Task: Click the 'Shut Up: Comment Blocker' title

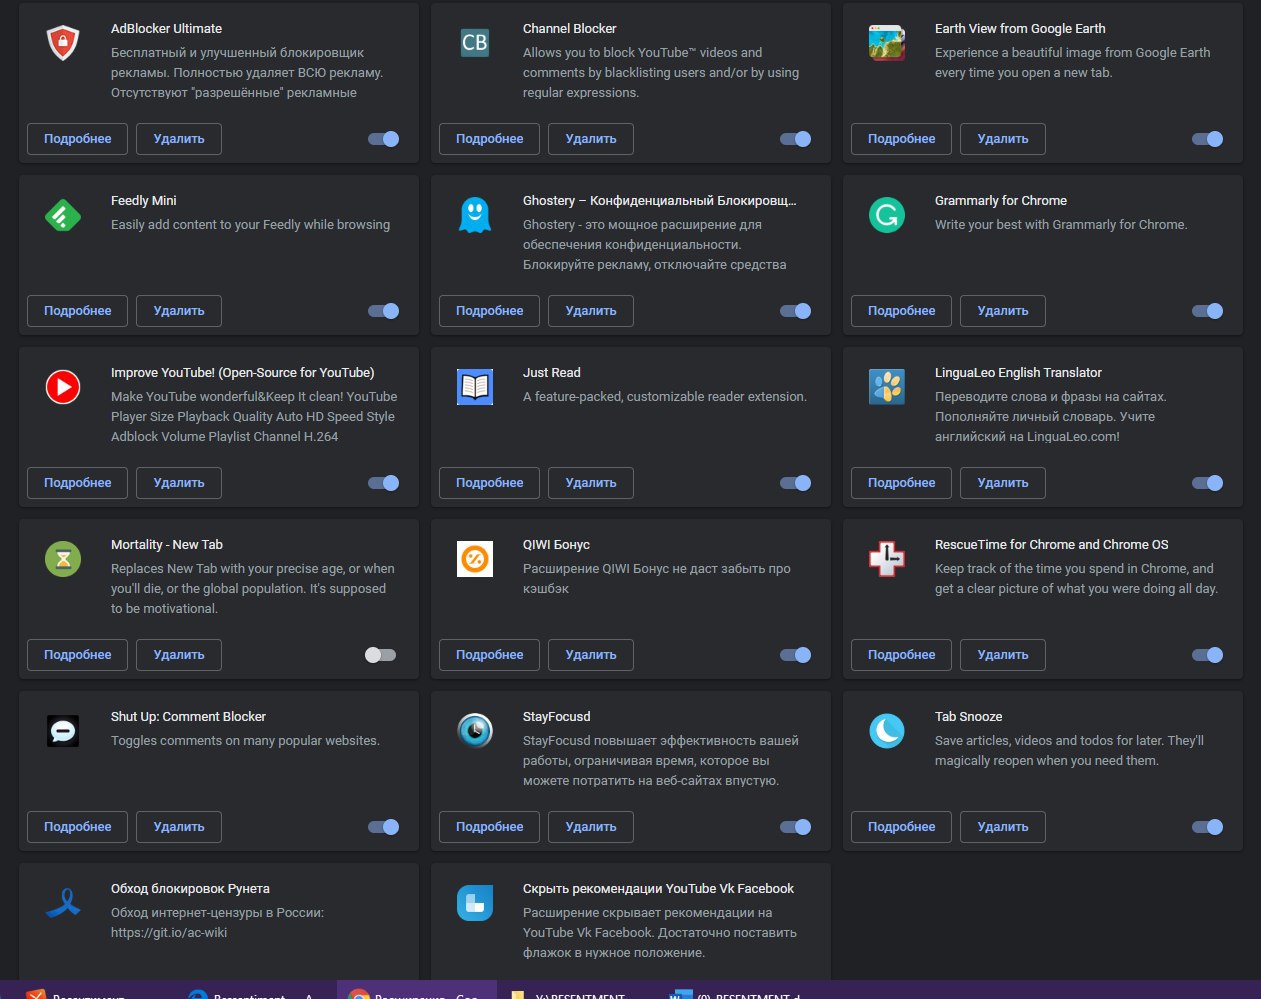Action: coord(188,717)
